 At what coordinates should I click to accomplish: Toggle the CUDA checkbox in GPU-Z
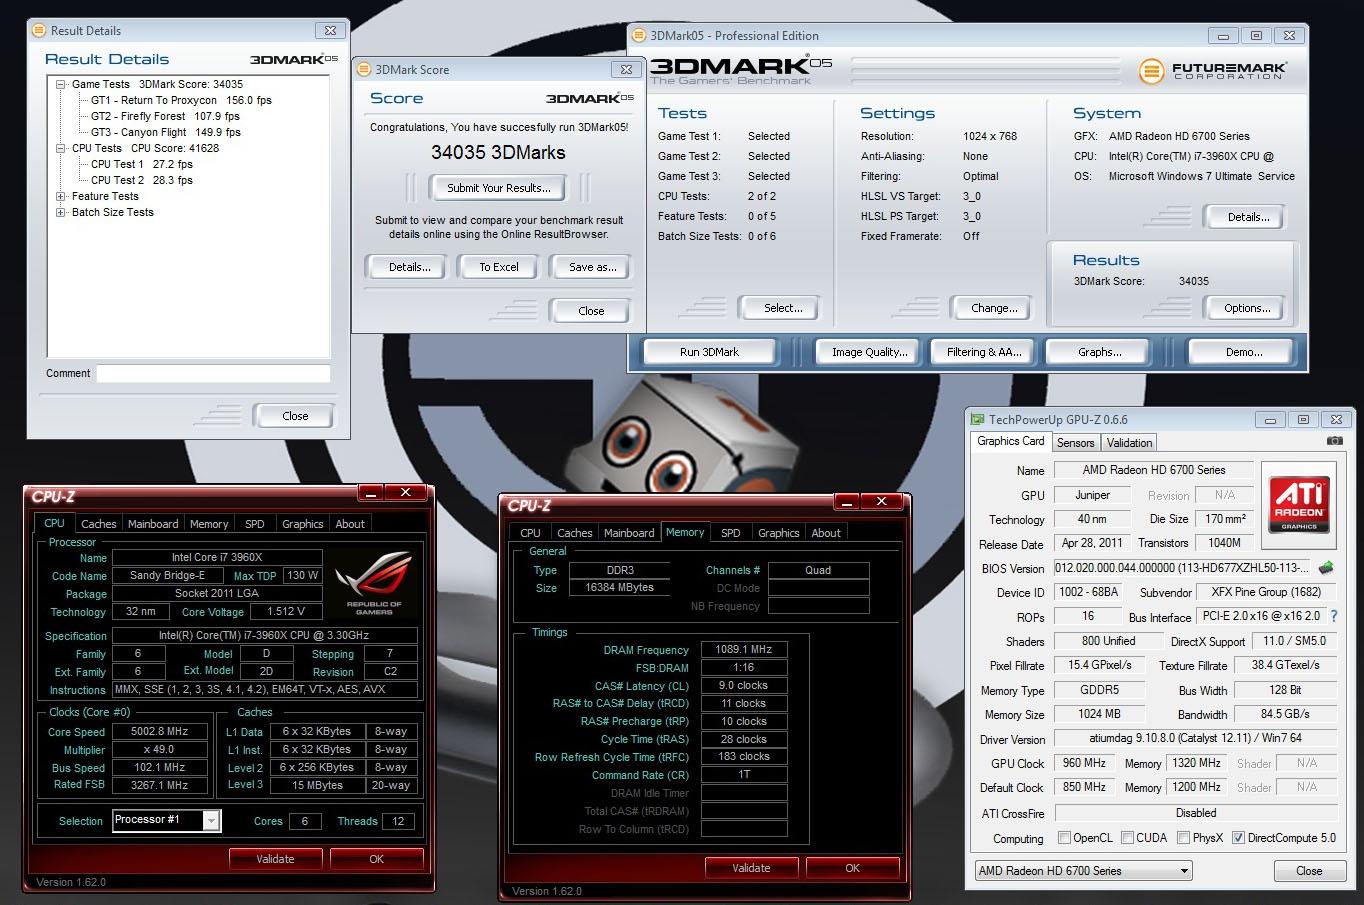pyautogui.click(x=1127, y=838)
